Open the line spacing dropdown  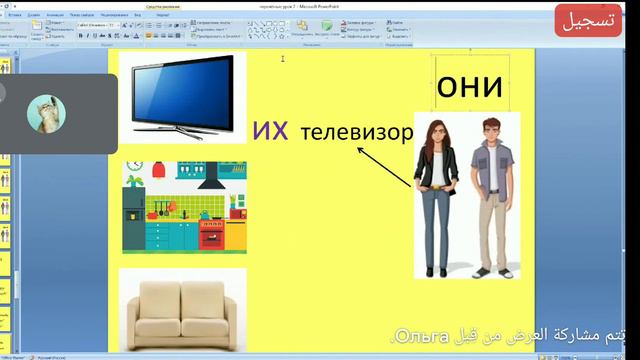(184, 25)
